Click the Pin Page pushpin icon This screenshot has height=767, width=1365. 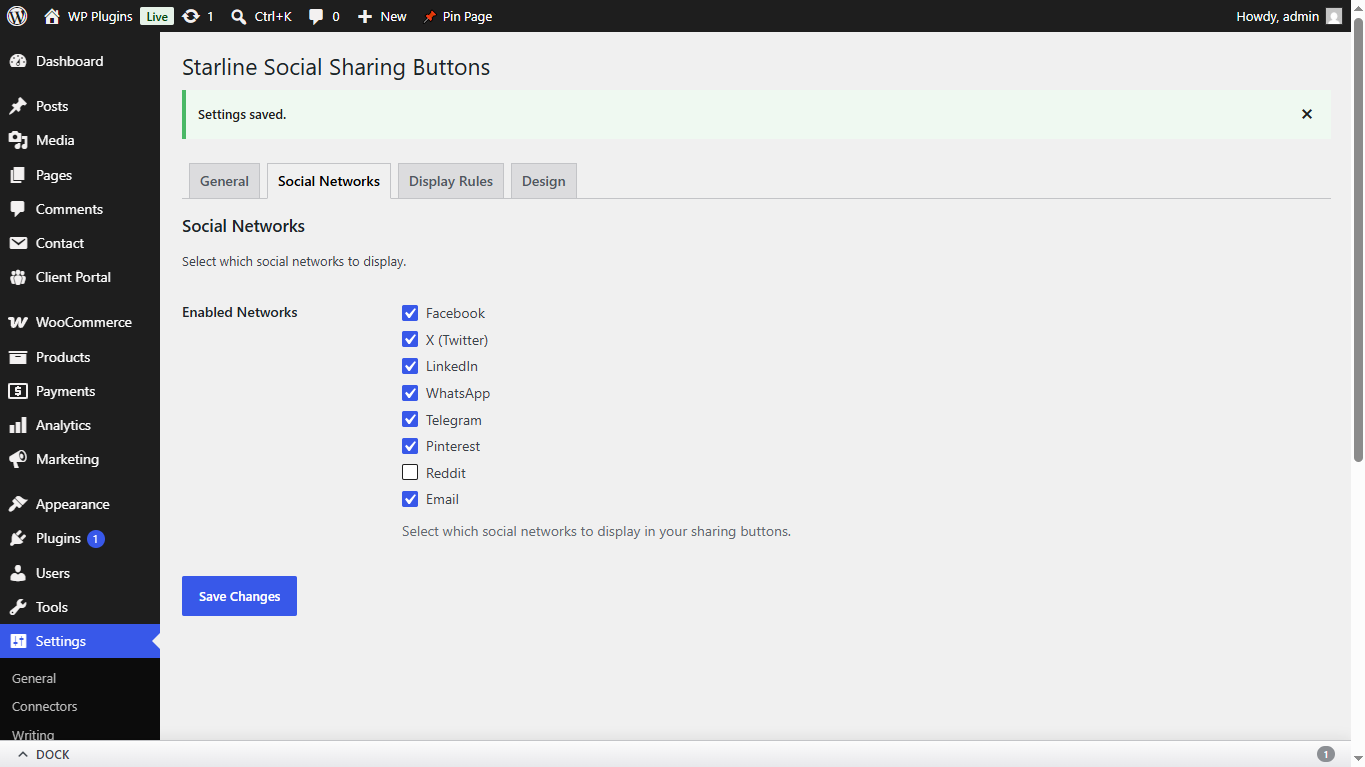coord(430,16)
